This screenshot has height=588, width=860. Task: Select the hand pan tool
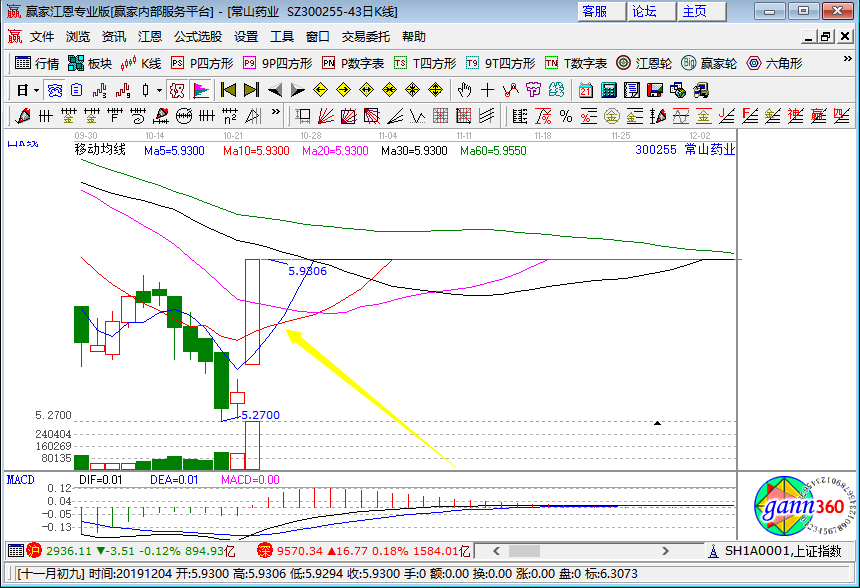(465, 90)
